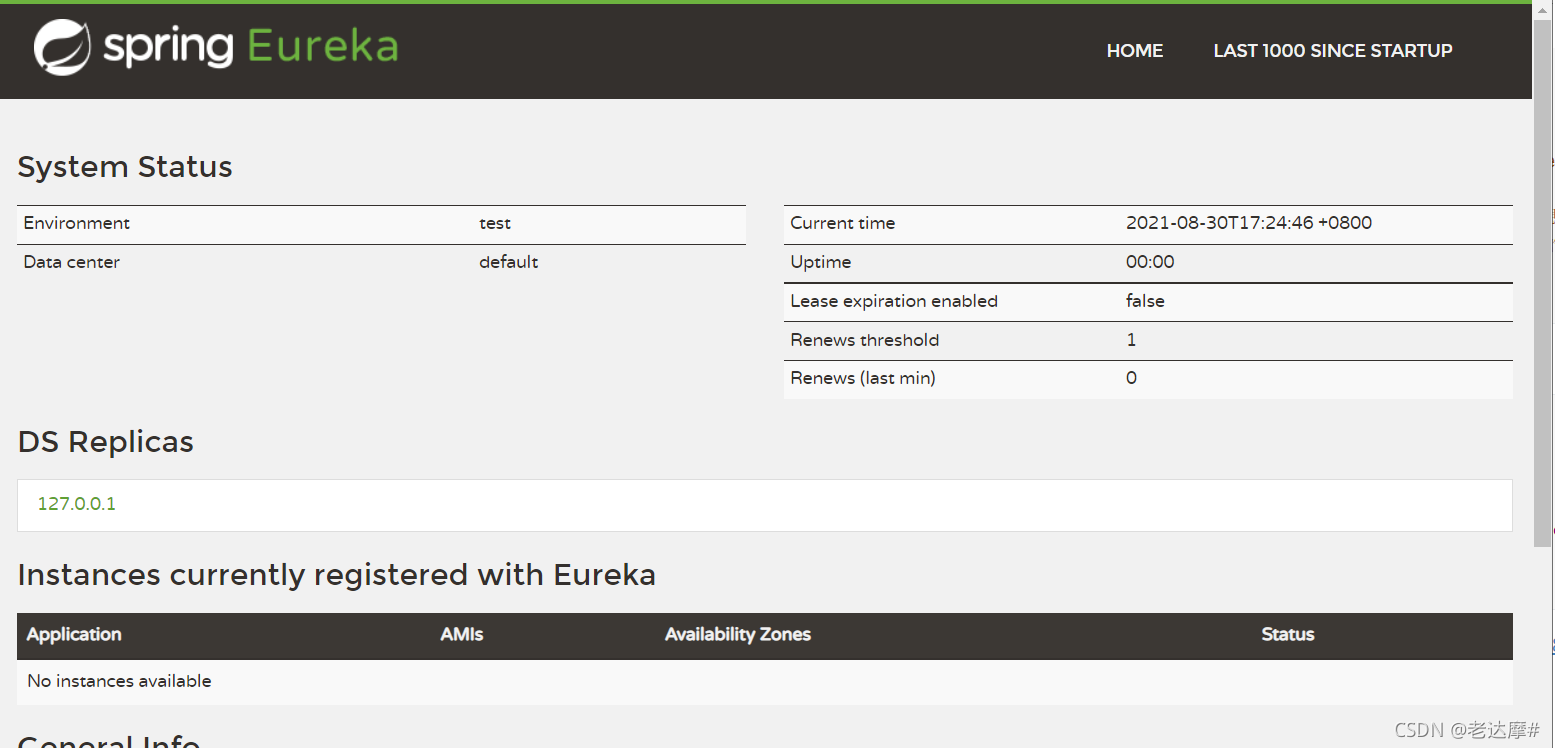Click the 'default' data center value

point(509,263)
